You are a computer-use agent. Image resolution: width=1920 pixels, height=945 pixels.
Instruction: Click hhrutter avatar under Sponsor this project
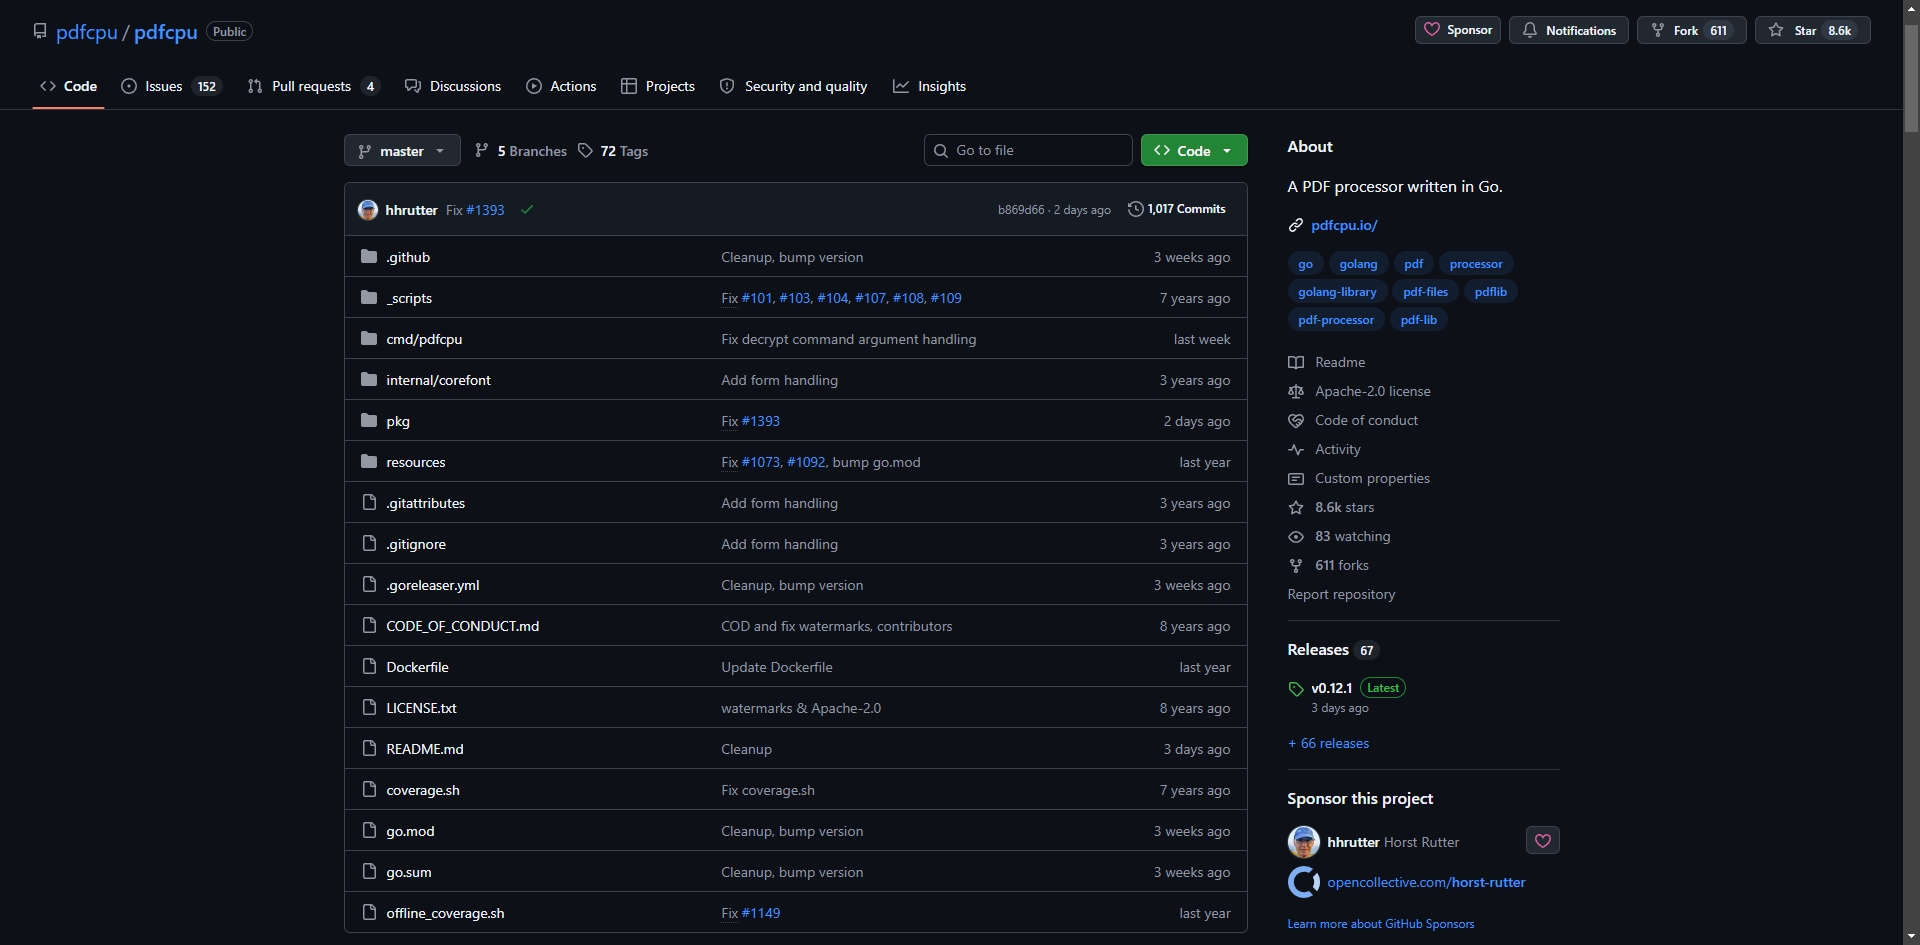click(x=1303, y=841)
